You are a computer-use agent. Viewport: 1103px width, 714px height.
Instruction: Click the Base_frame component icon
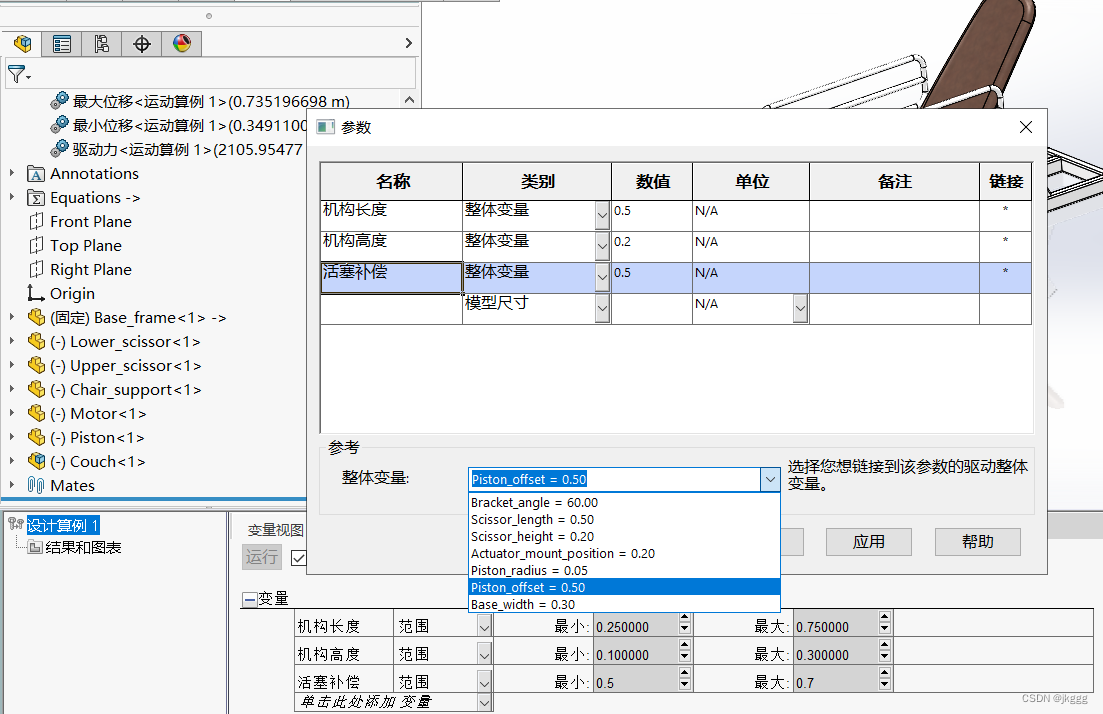click(37, 317)
